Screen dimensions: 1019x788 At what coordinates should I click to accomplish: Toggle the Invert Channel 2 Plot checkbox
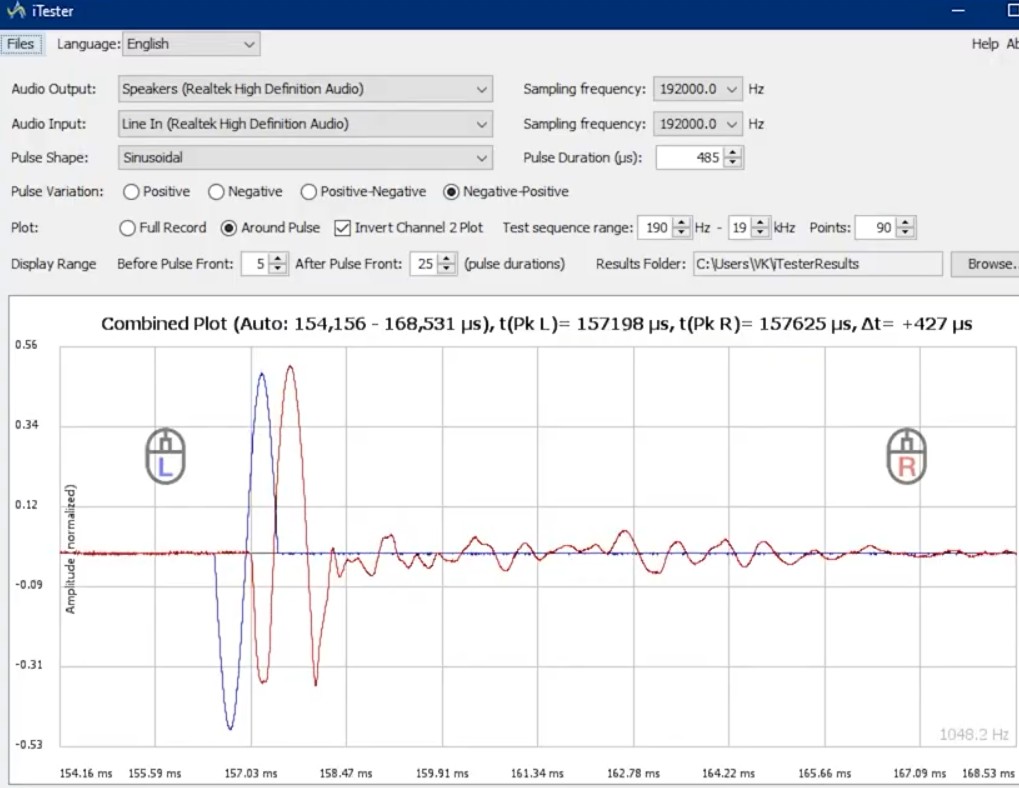point(342,228)
